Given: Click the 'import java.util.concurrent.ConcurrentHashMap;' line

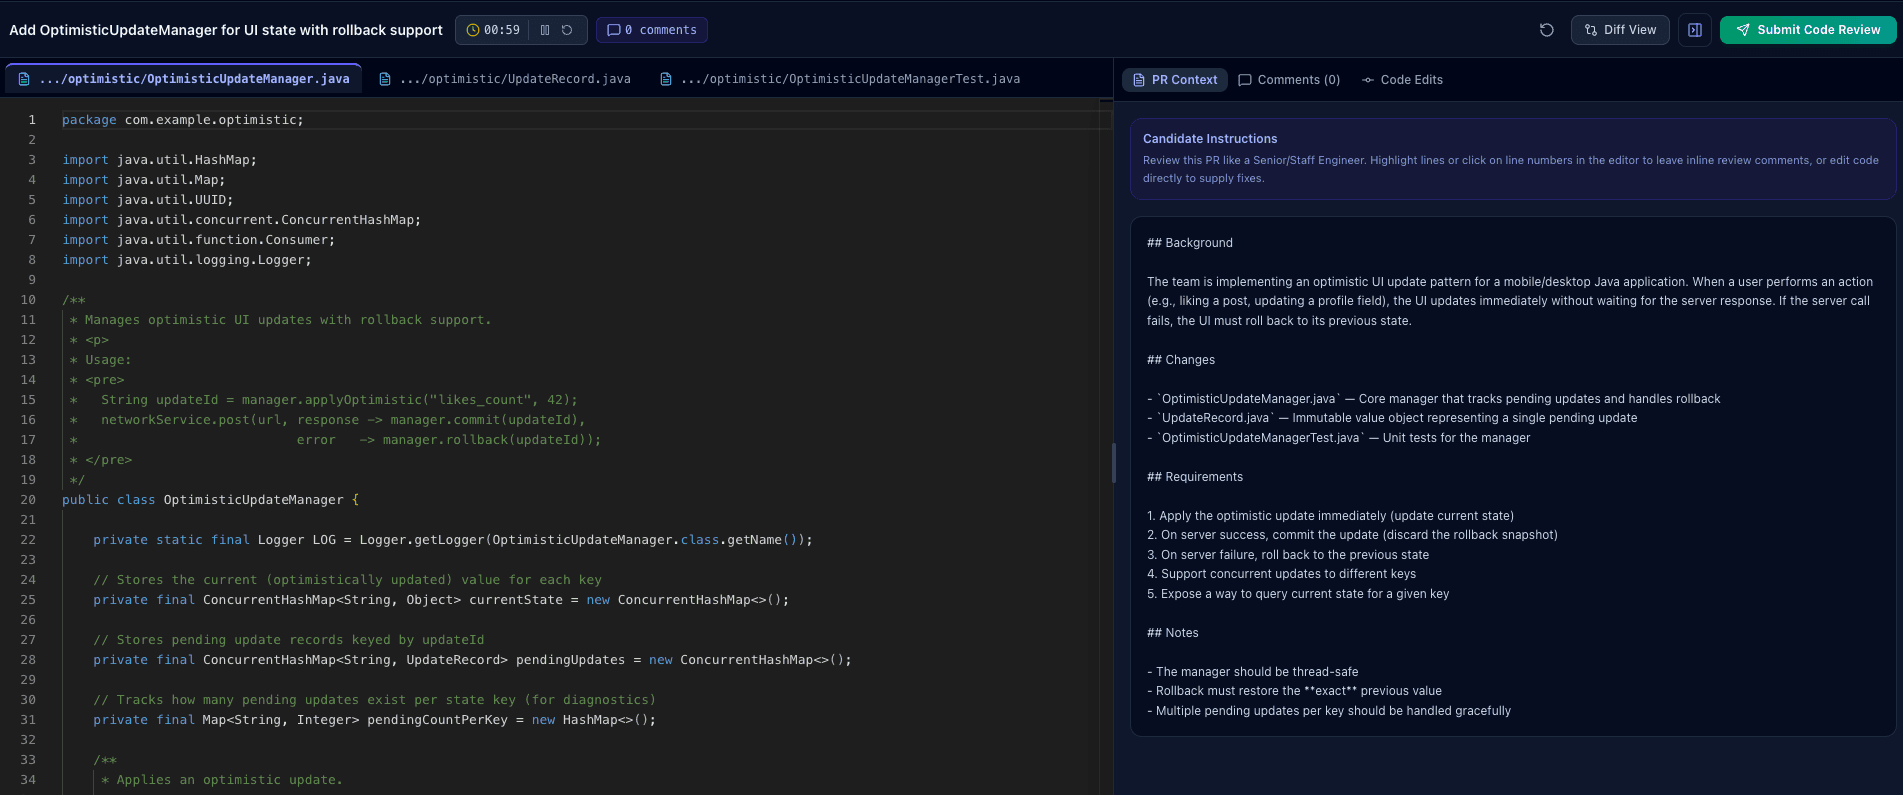Looking at the screenshot, I should pos(241,220).
